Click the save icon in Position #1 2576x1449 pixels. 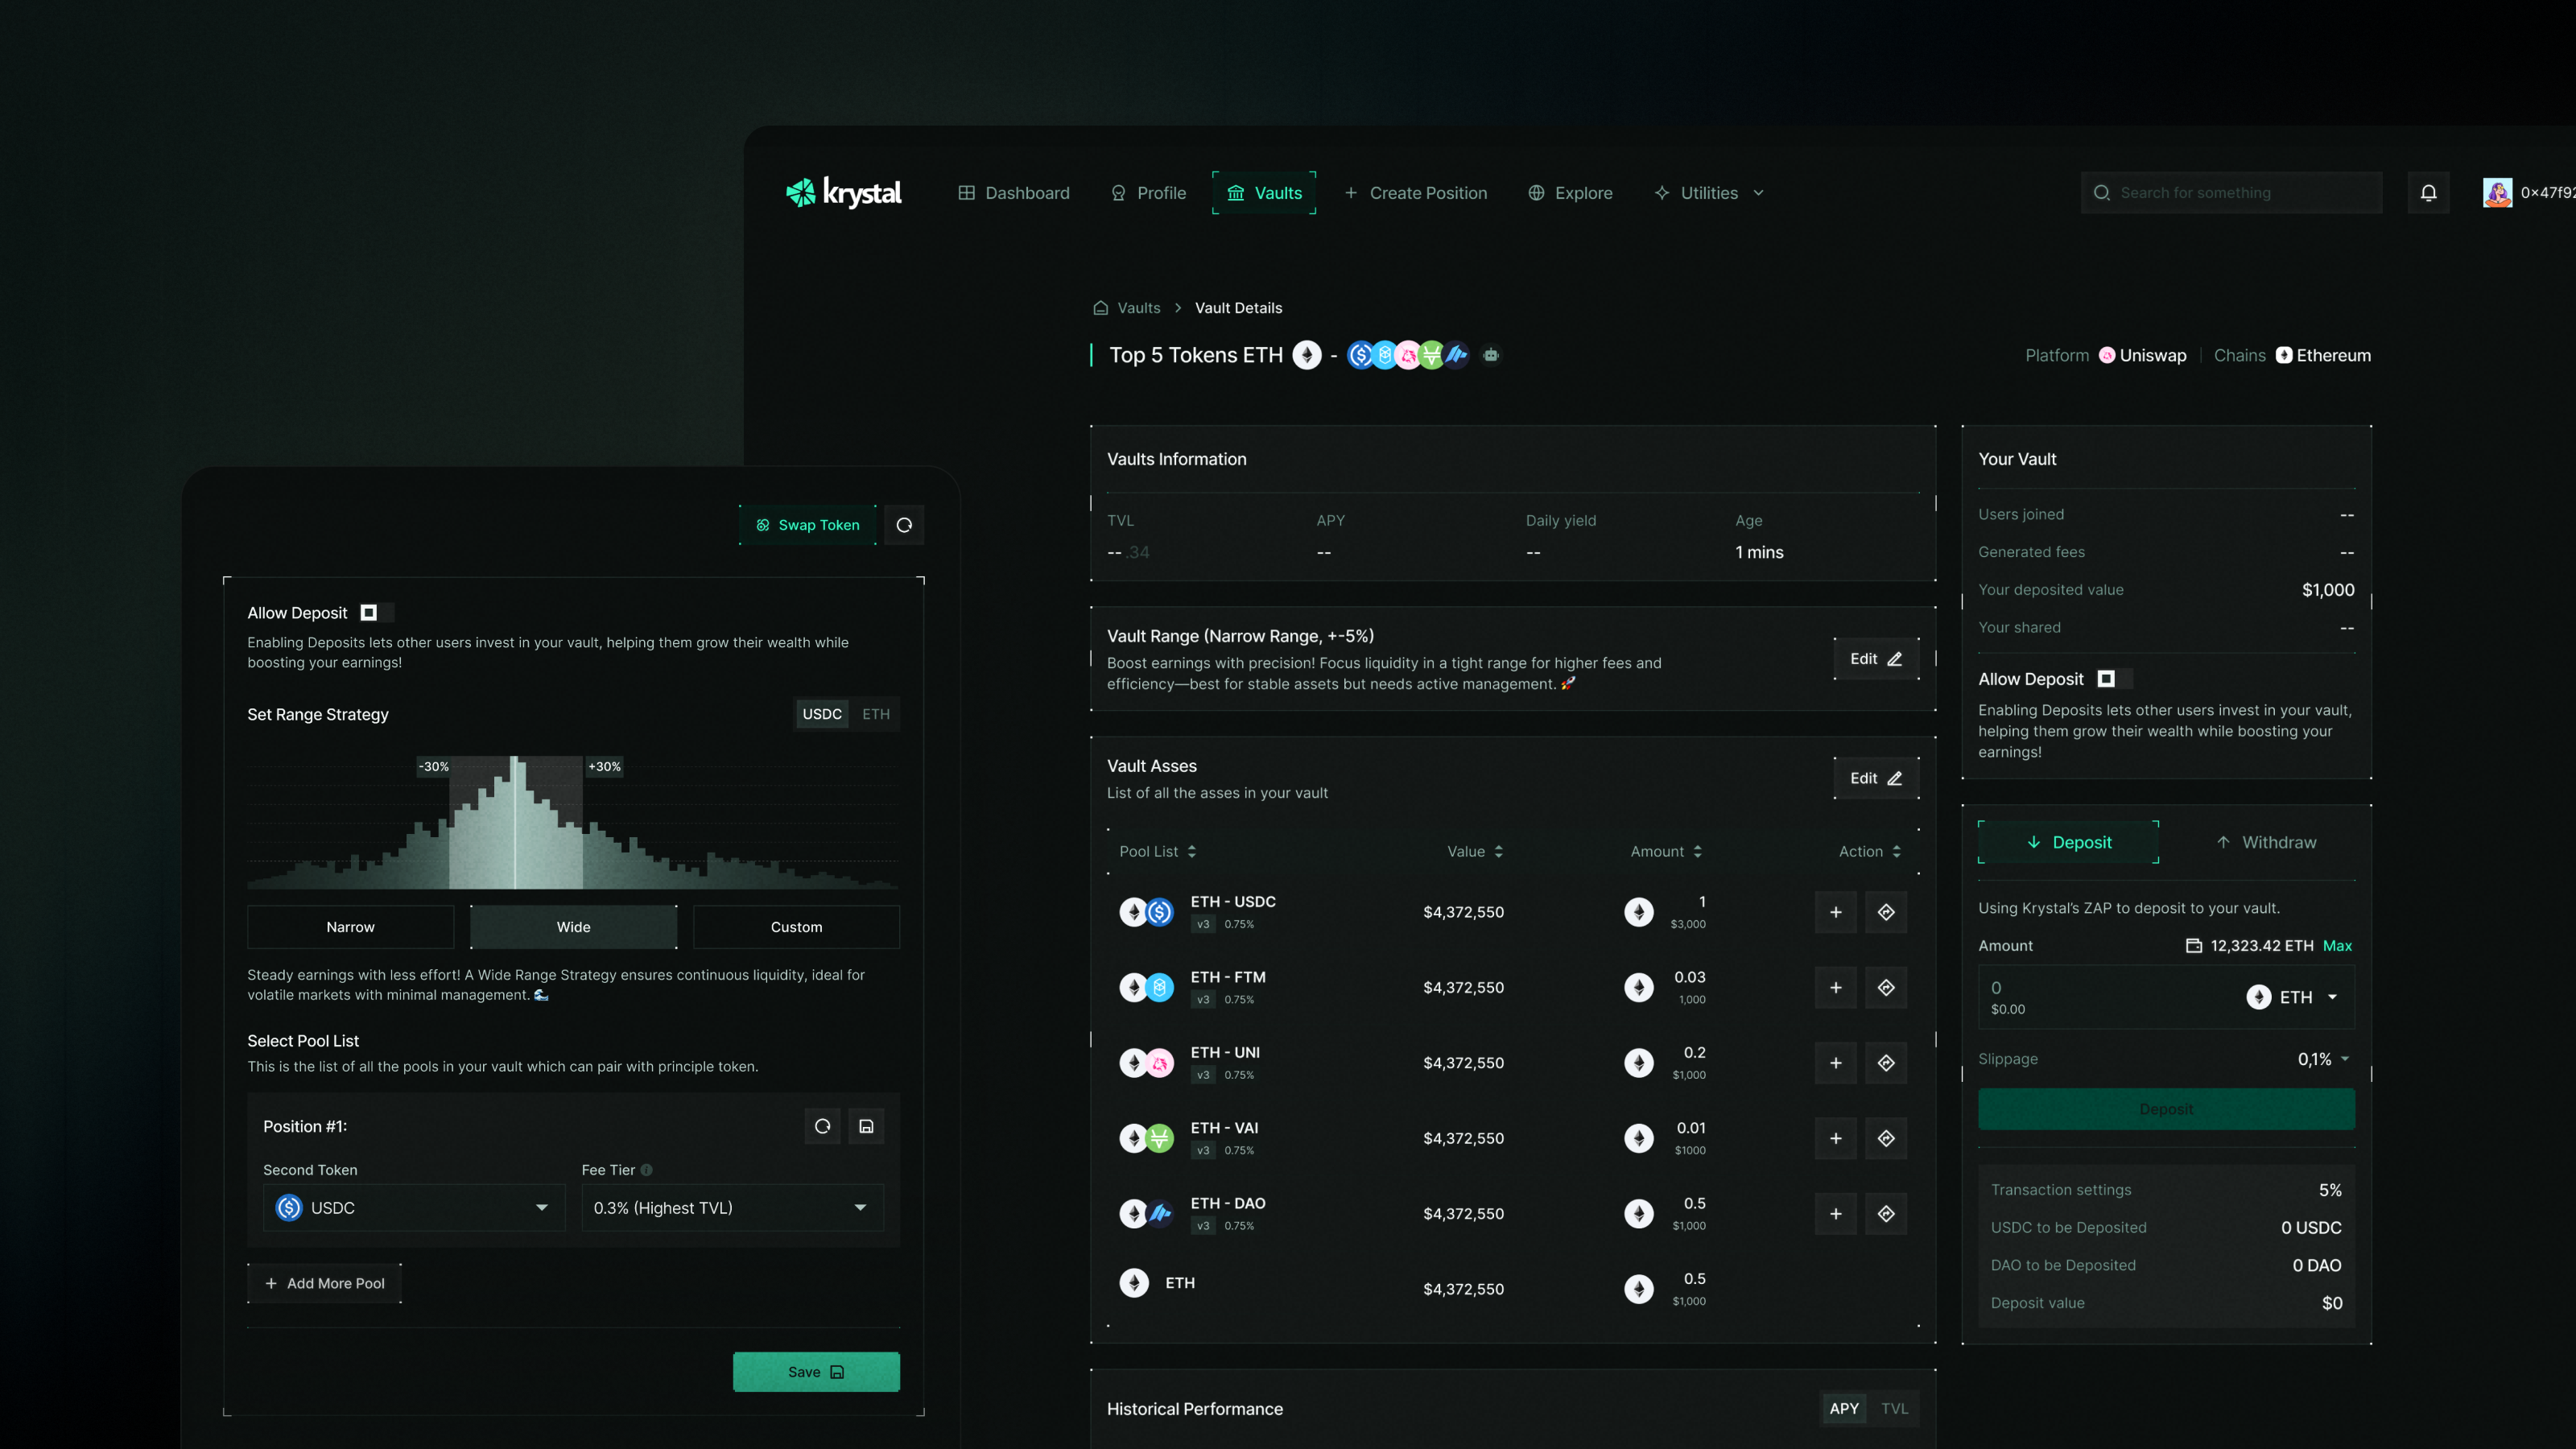(866, 1126)
